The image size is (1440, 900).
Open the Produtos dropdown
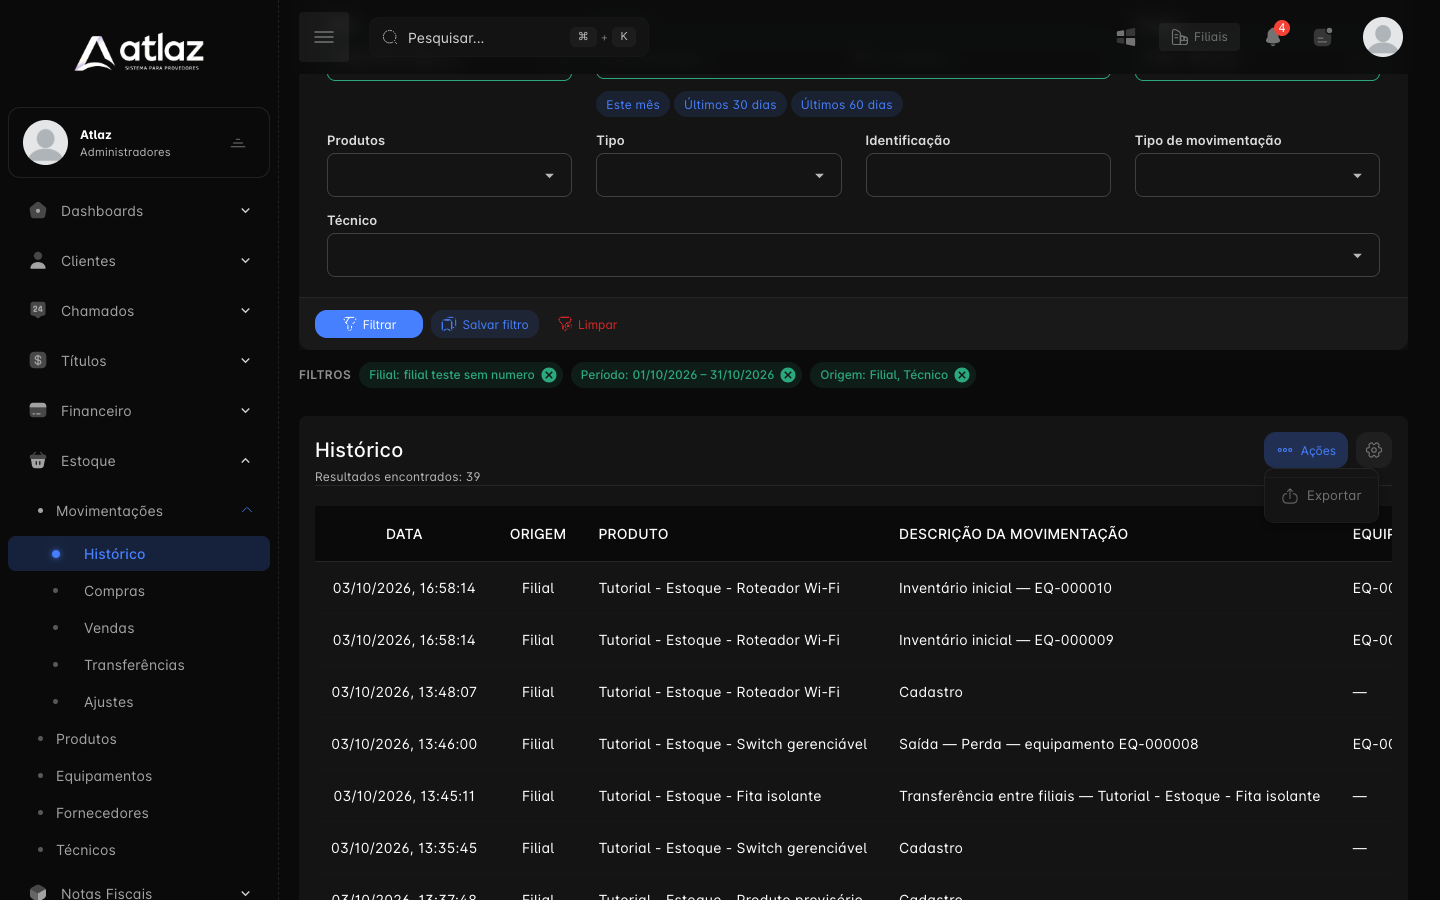pos(449,175)
